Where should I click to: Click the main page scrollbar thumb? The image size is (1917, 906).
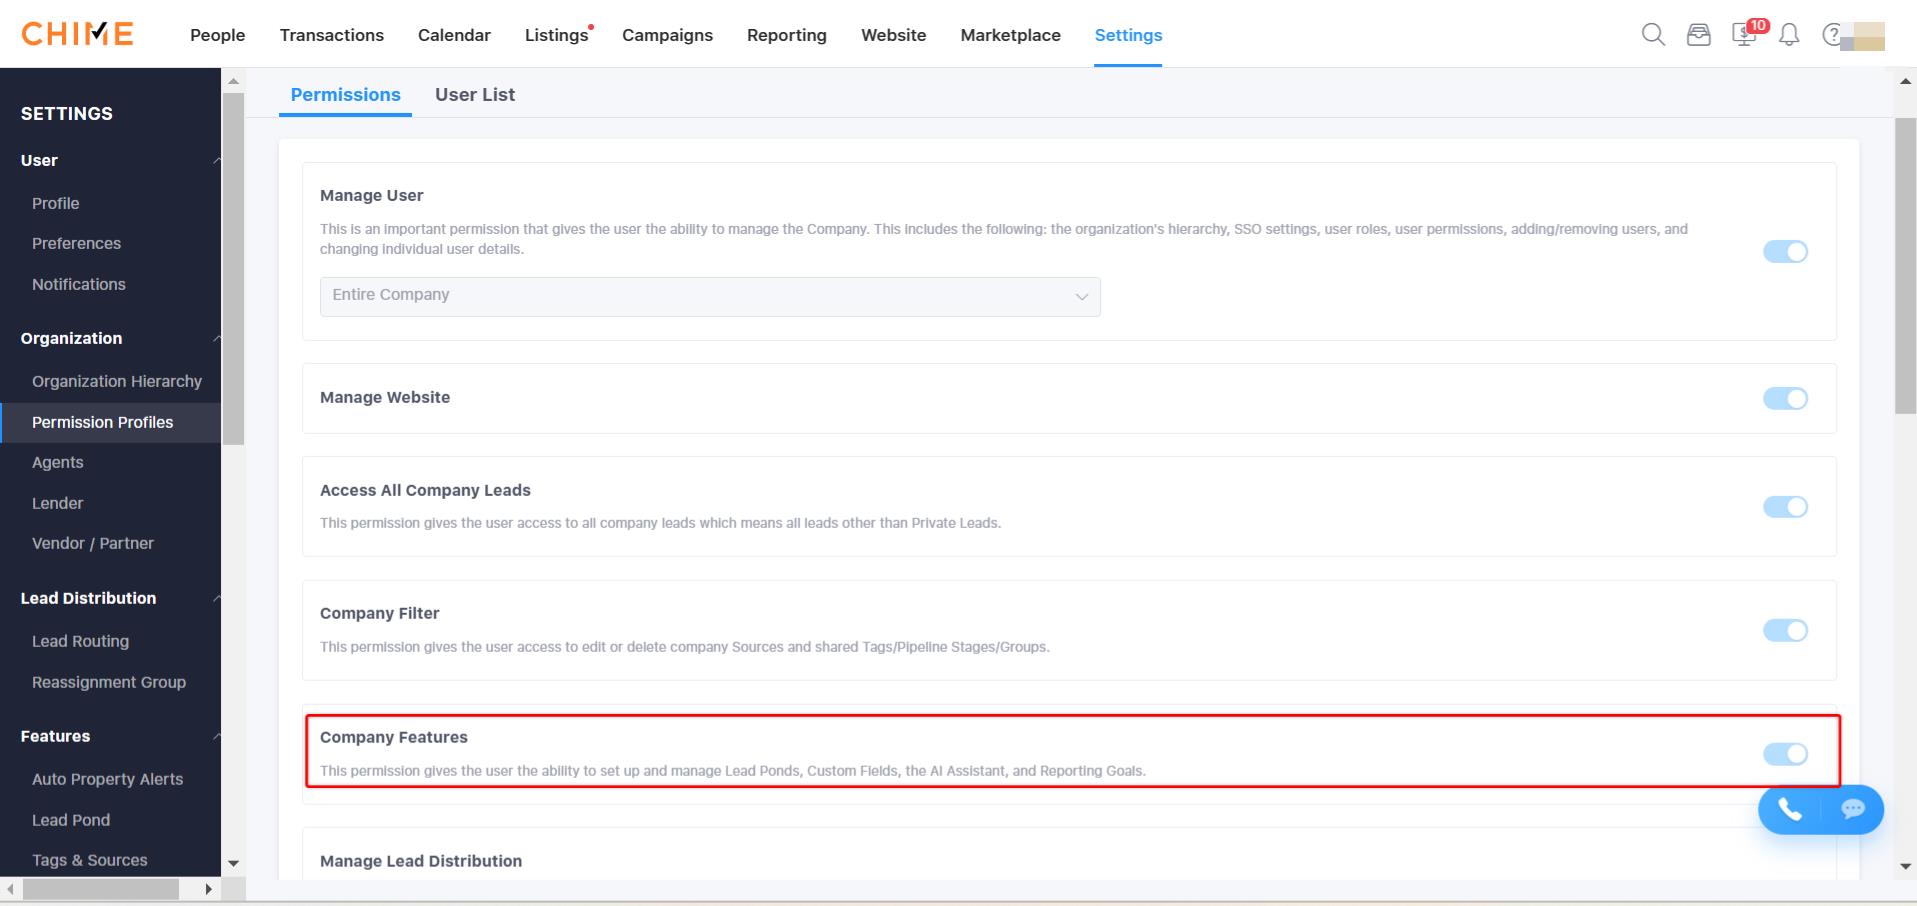pyautogui.click(x=1905, y=266)
